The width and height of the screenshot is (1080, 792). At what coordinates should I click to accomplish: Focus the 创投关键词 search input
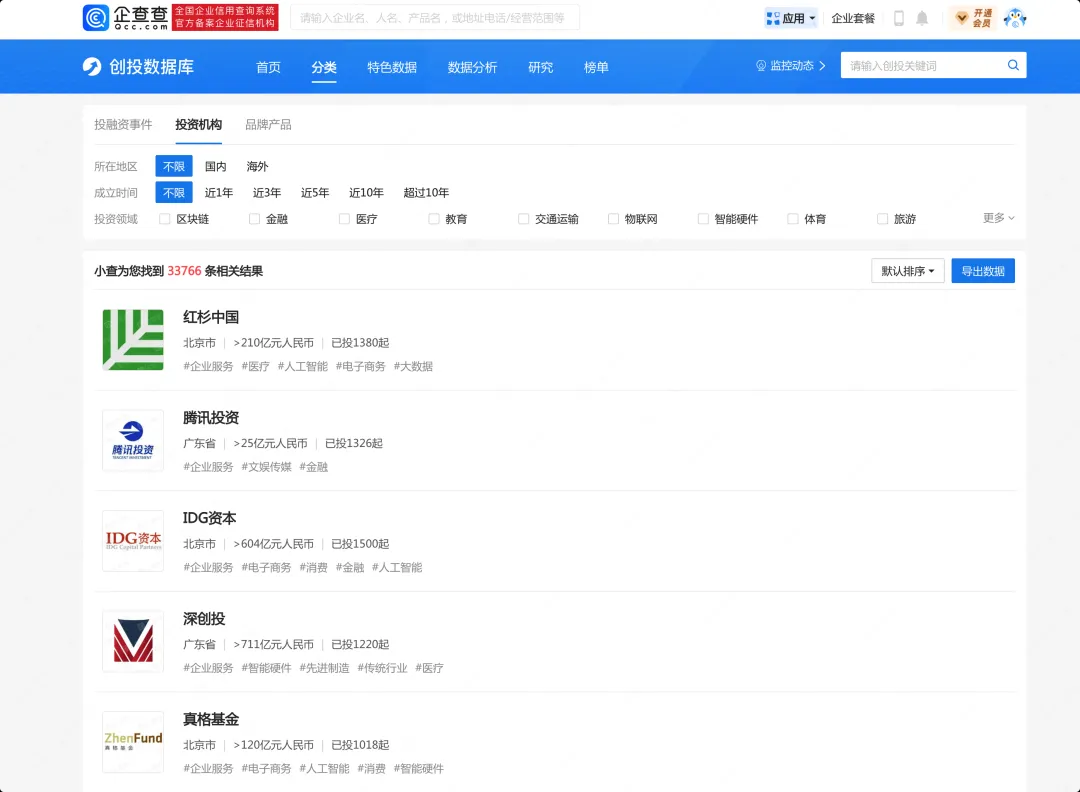click(923, 65)
